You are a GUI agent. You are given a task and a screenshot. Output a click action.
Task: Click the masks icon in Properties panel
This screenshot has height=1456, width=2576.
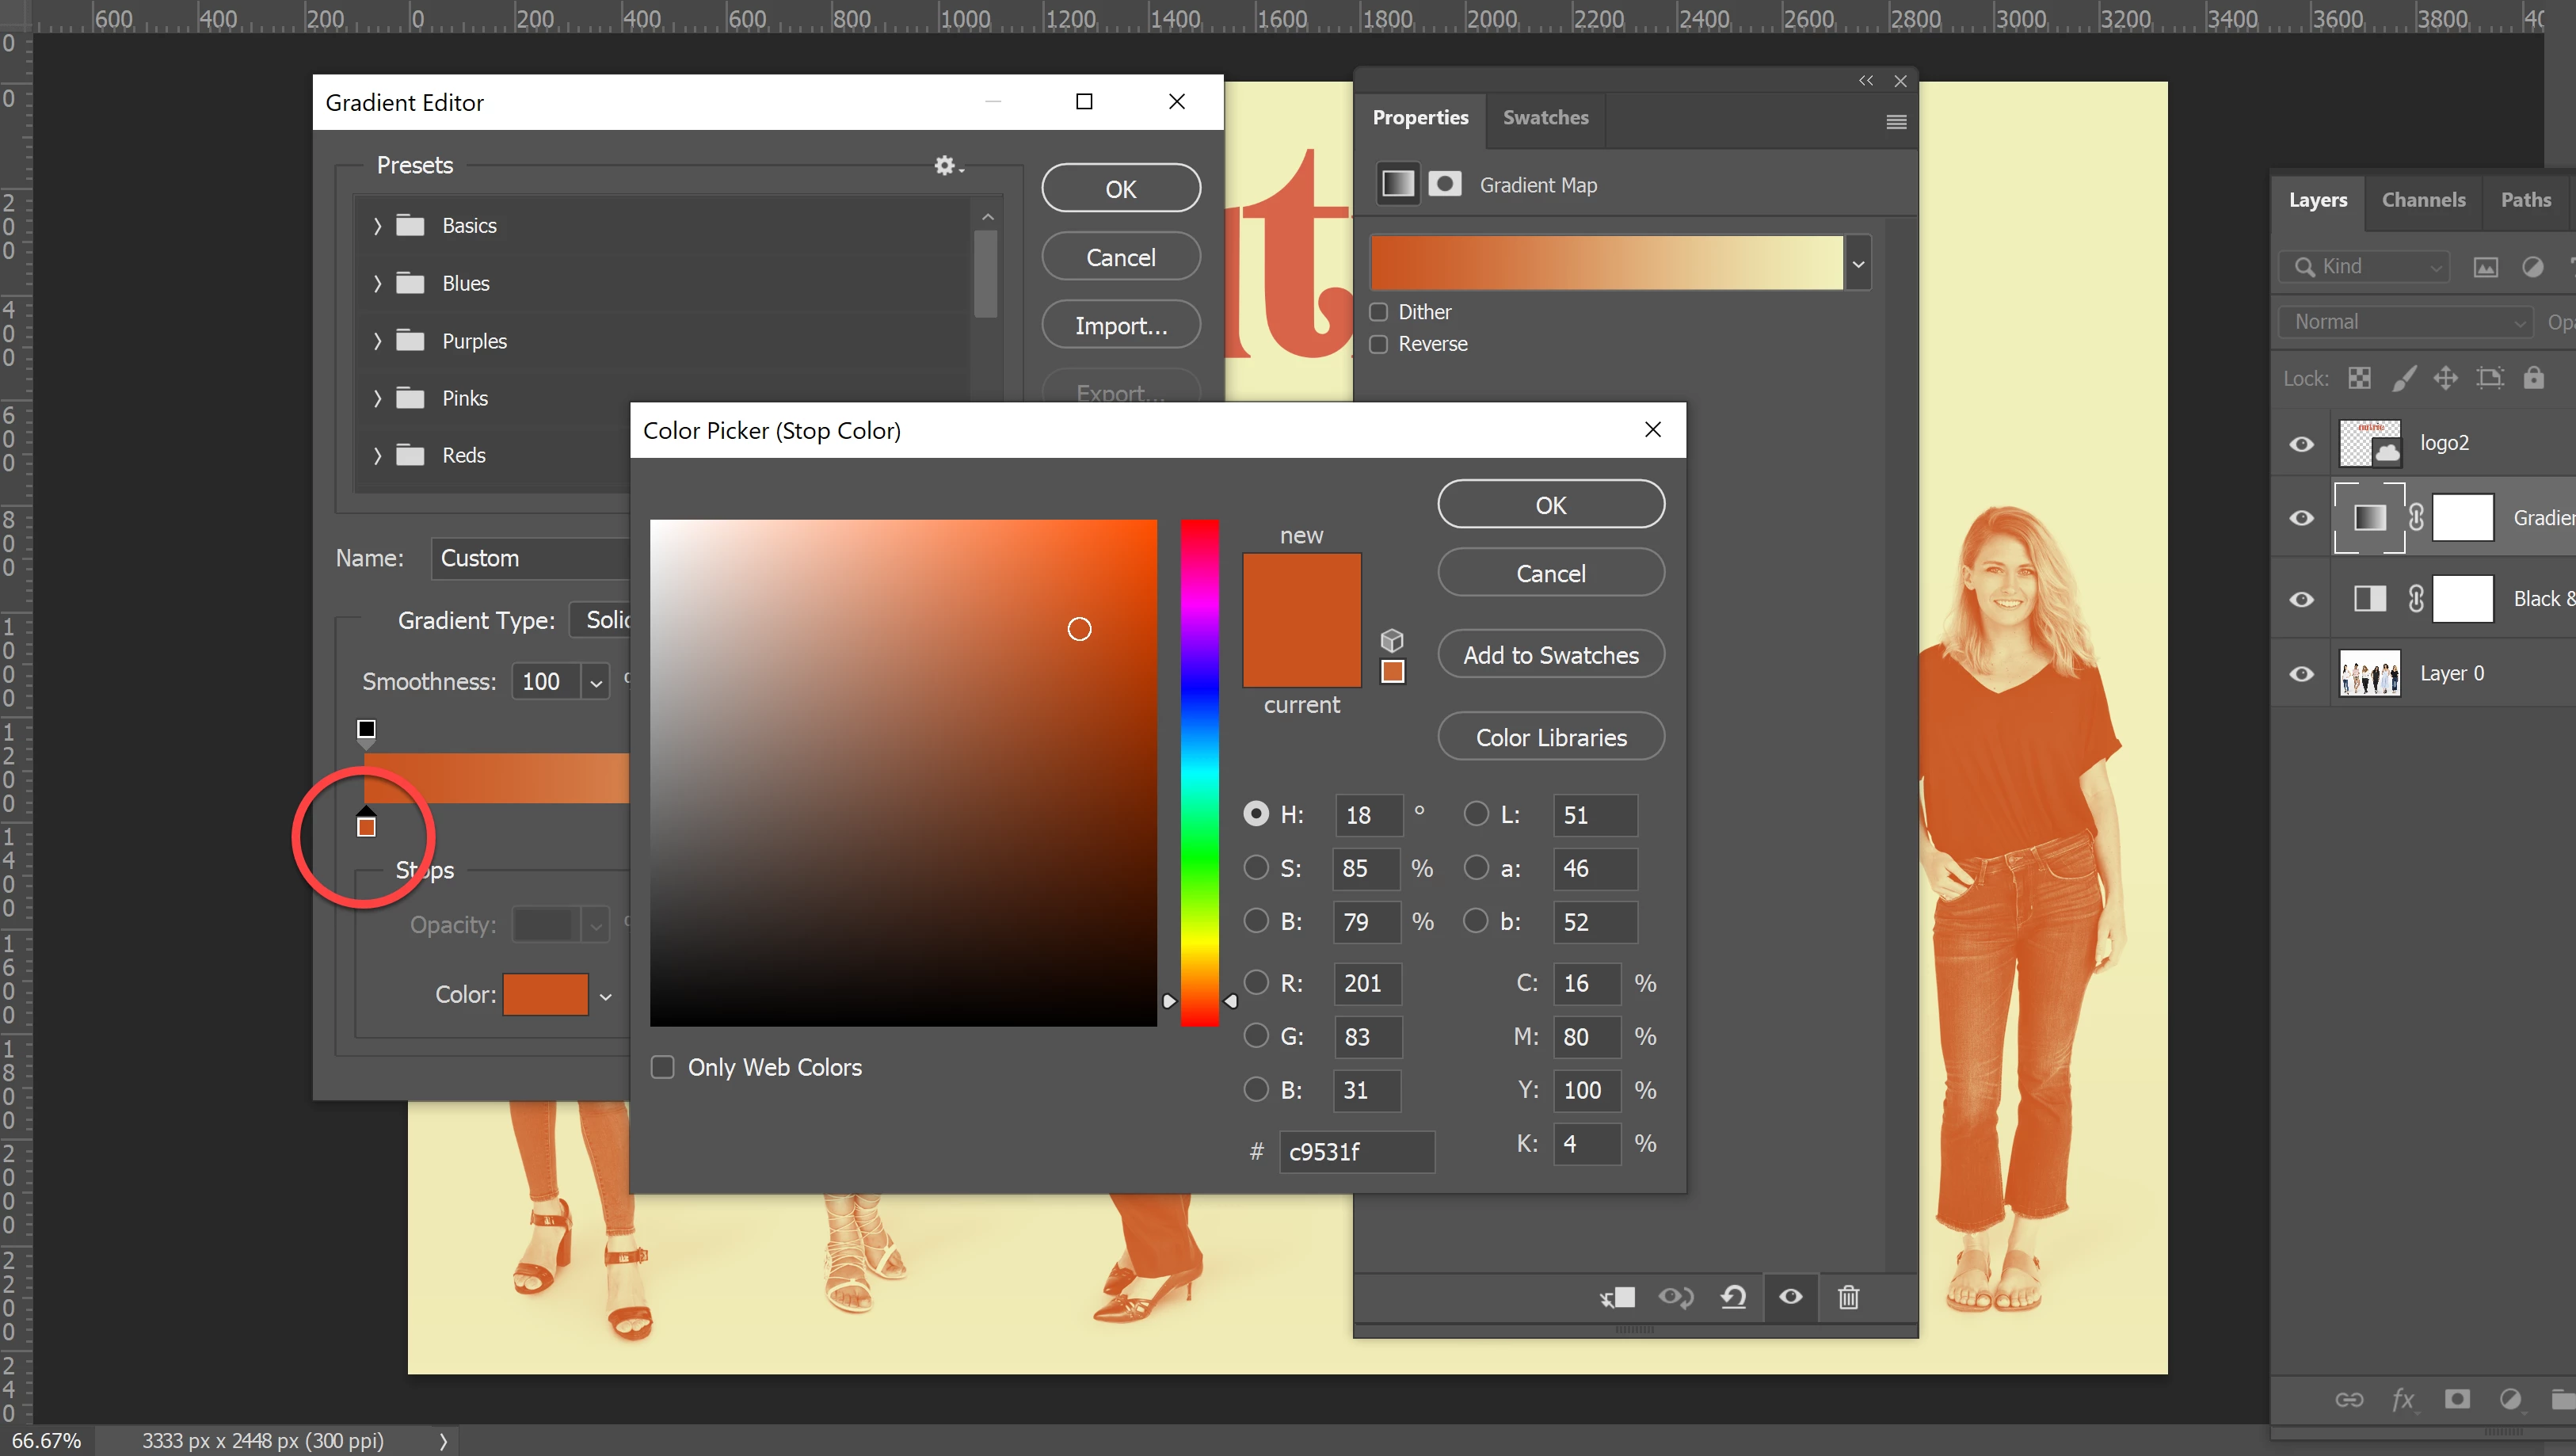[1444, 184]
